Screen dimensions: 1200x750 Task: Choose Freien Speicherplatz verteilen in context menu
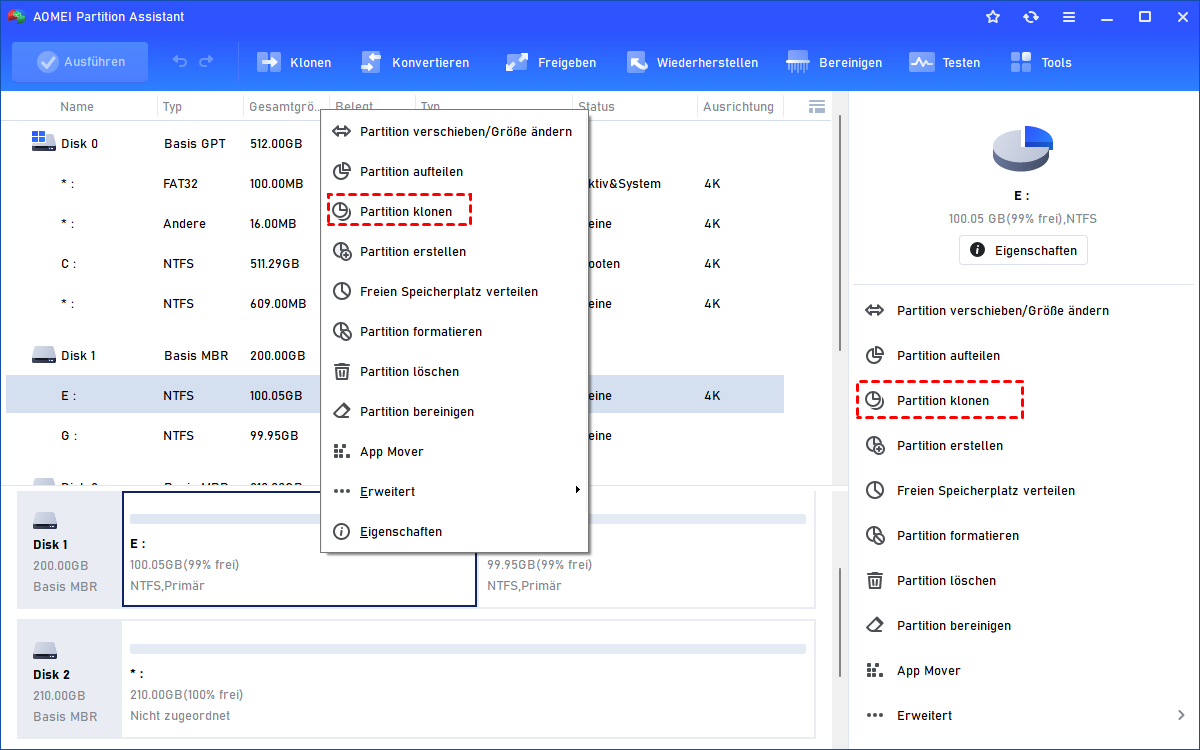[454, 291]
